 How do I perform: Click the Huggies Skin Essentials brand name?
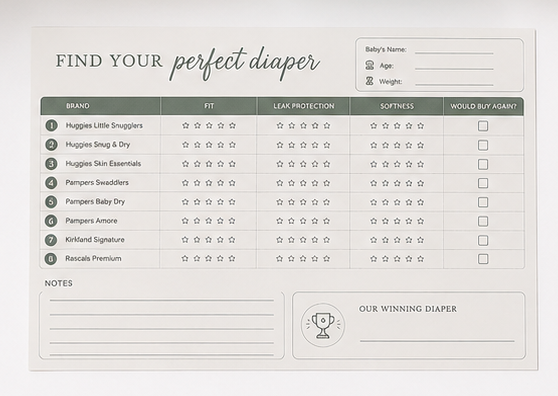[103, 164]
